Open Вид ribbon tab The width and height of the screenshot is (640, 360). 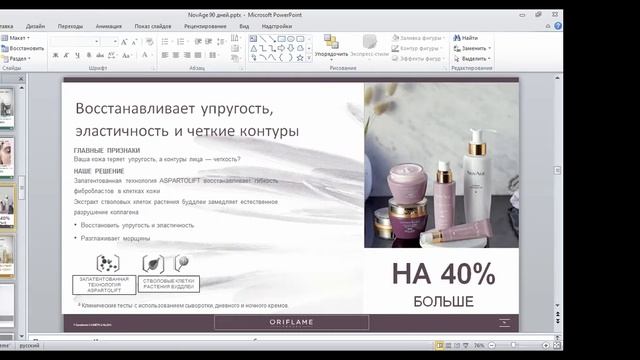(244, 26)
